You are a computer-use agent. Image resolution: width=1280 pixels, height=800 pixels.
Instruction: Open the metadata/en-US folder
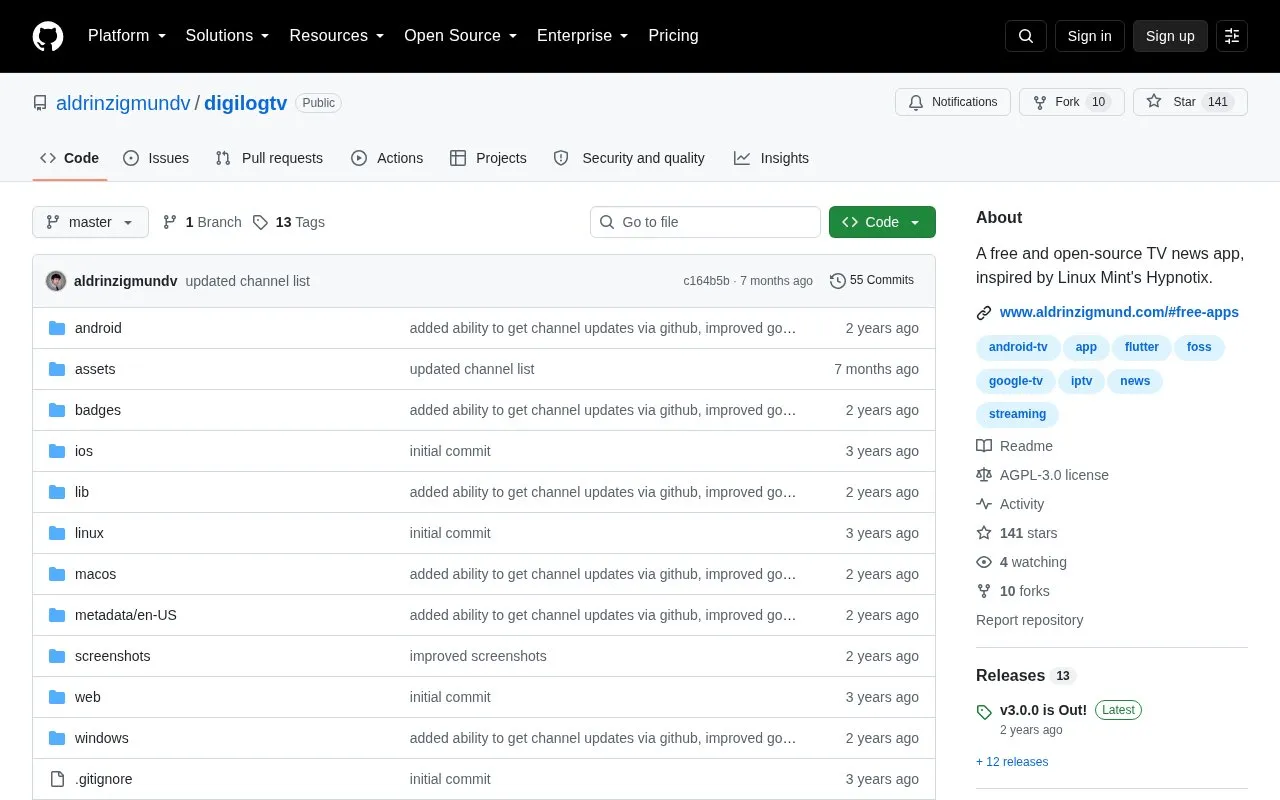click(x=126, y=615)
